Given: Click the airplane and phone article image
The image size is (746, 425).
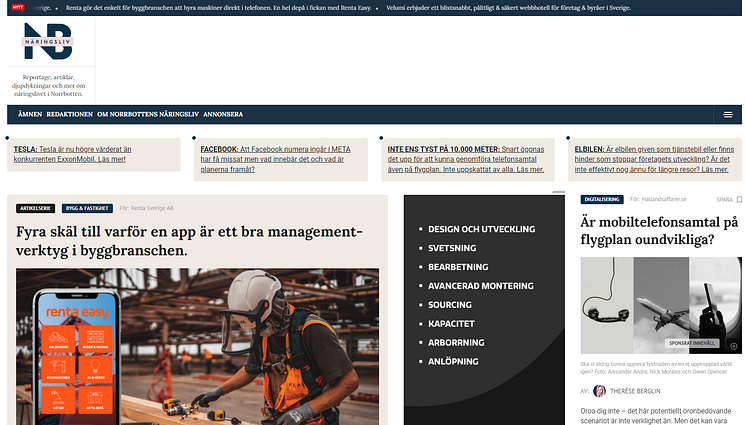Looking at the screenshot, I should pos(658,304).
